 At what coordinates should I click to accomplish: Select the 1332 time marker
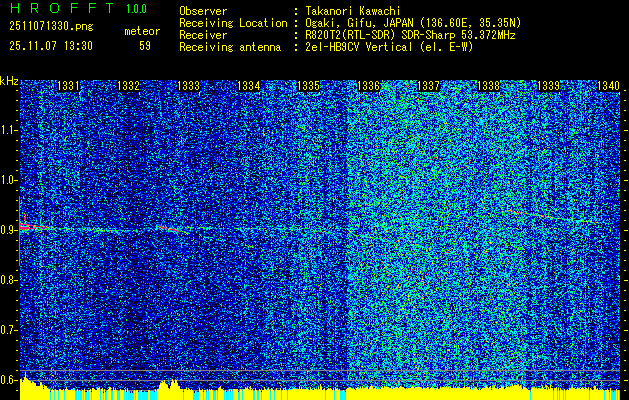pos(128,86)
